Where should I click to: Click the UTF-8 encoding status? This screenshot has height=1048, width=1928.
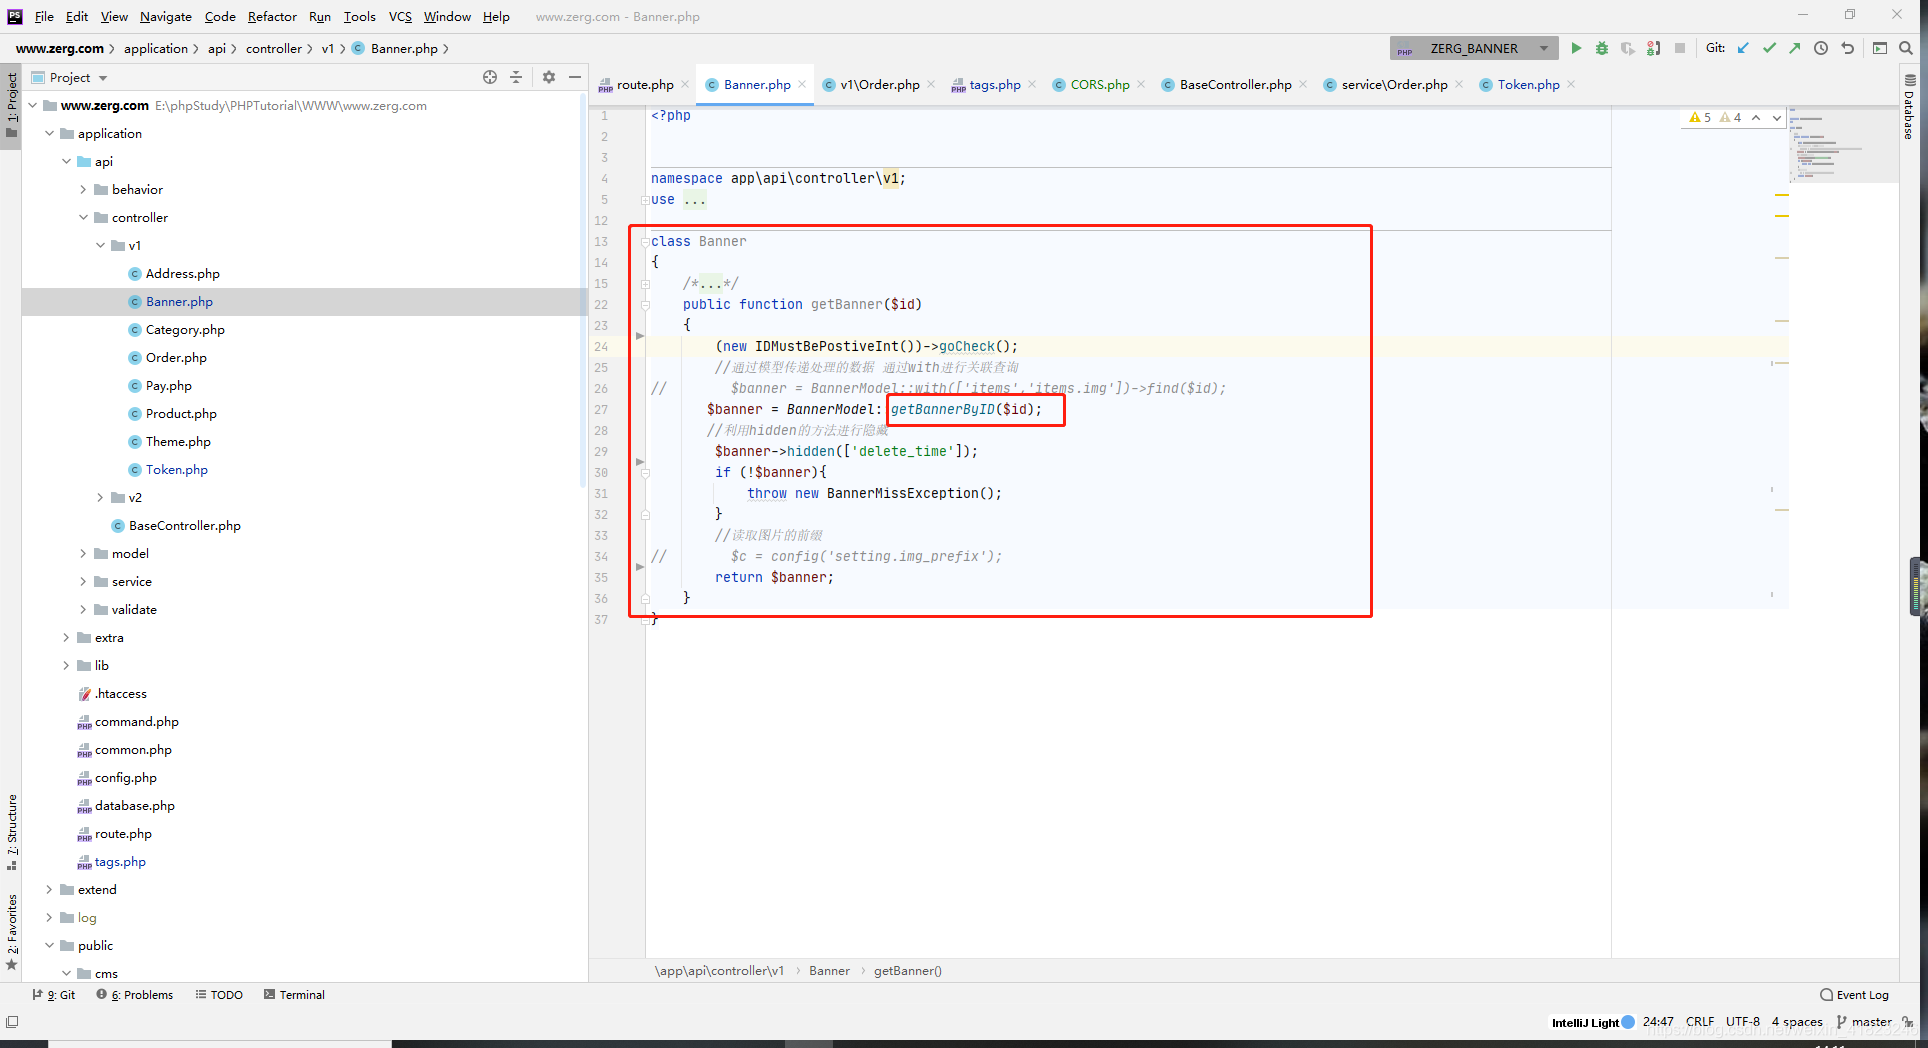click(x=1743, y=1022)
